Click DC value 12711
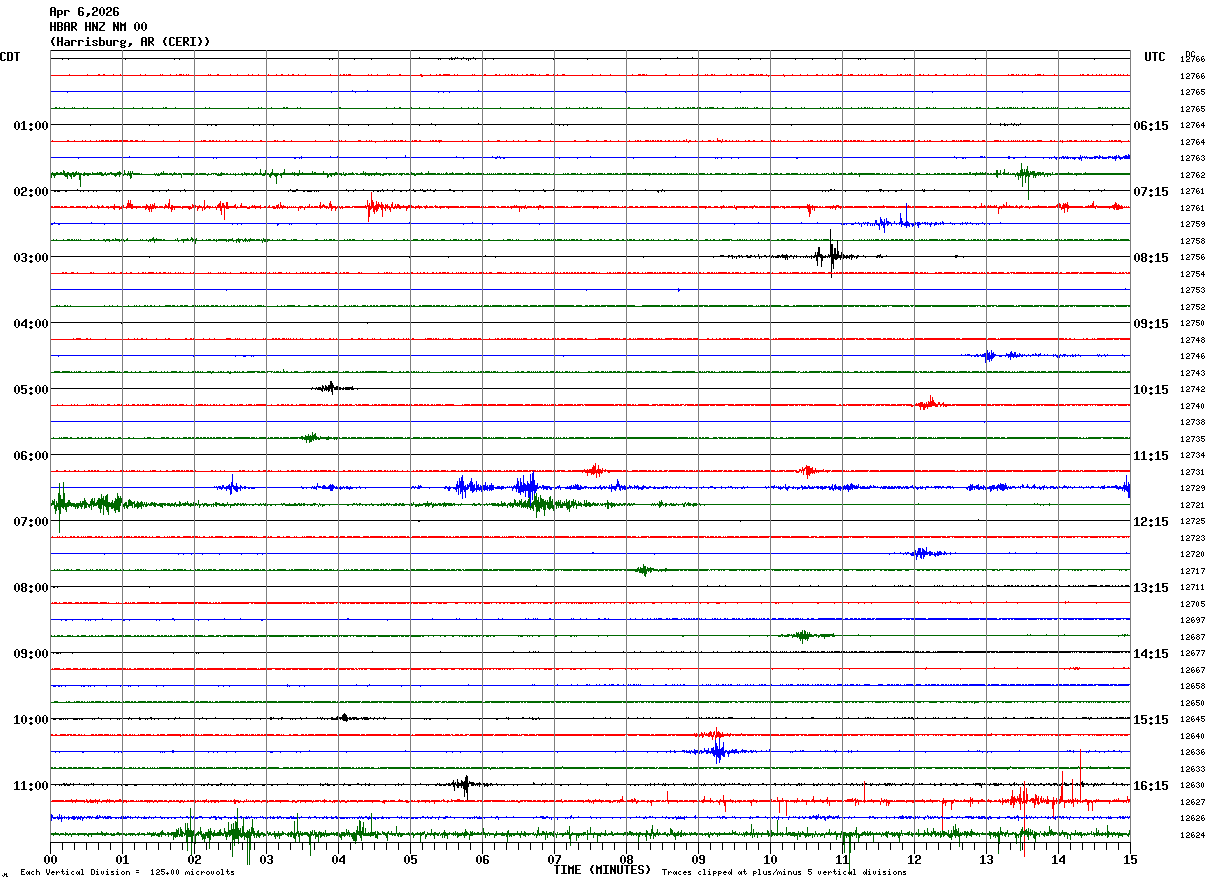The height and width of the screenshot is (886, 1210). 1192,588
